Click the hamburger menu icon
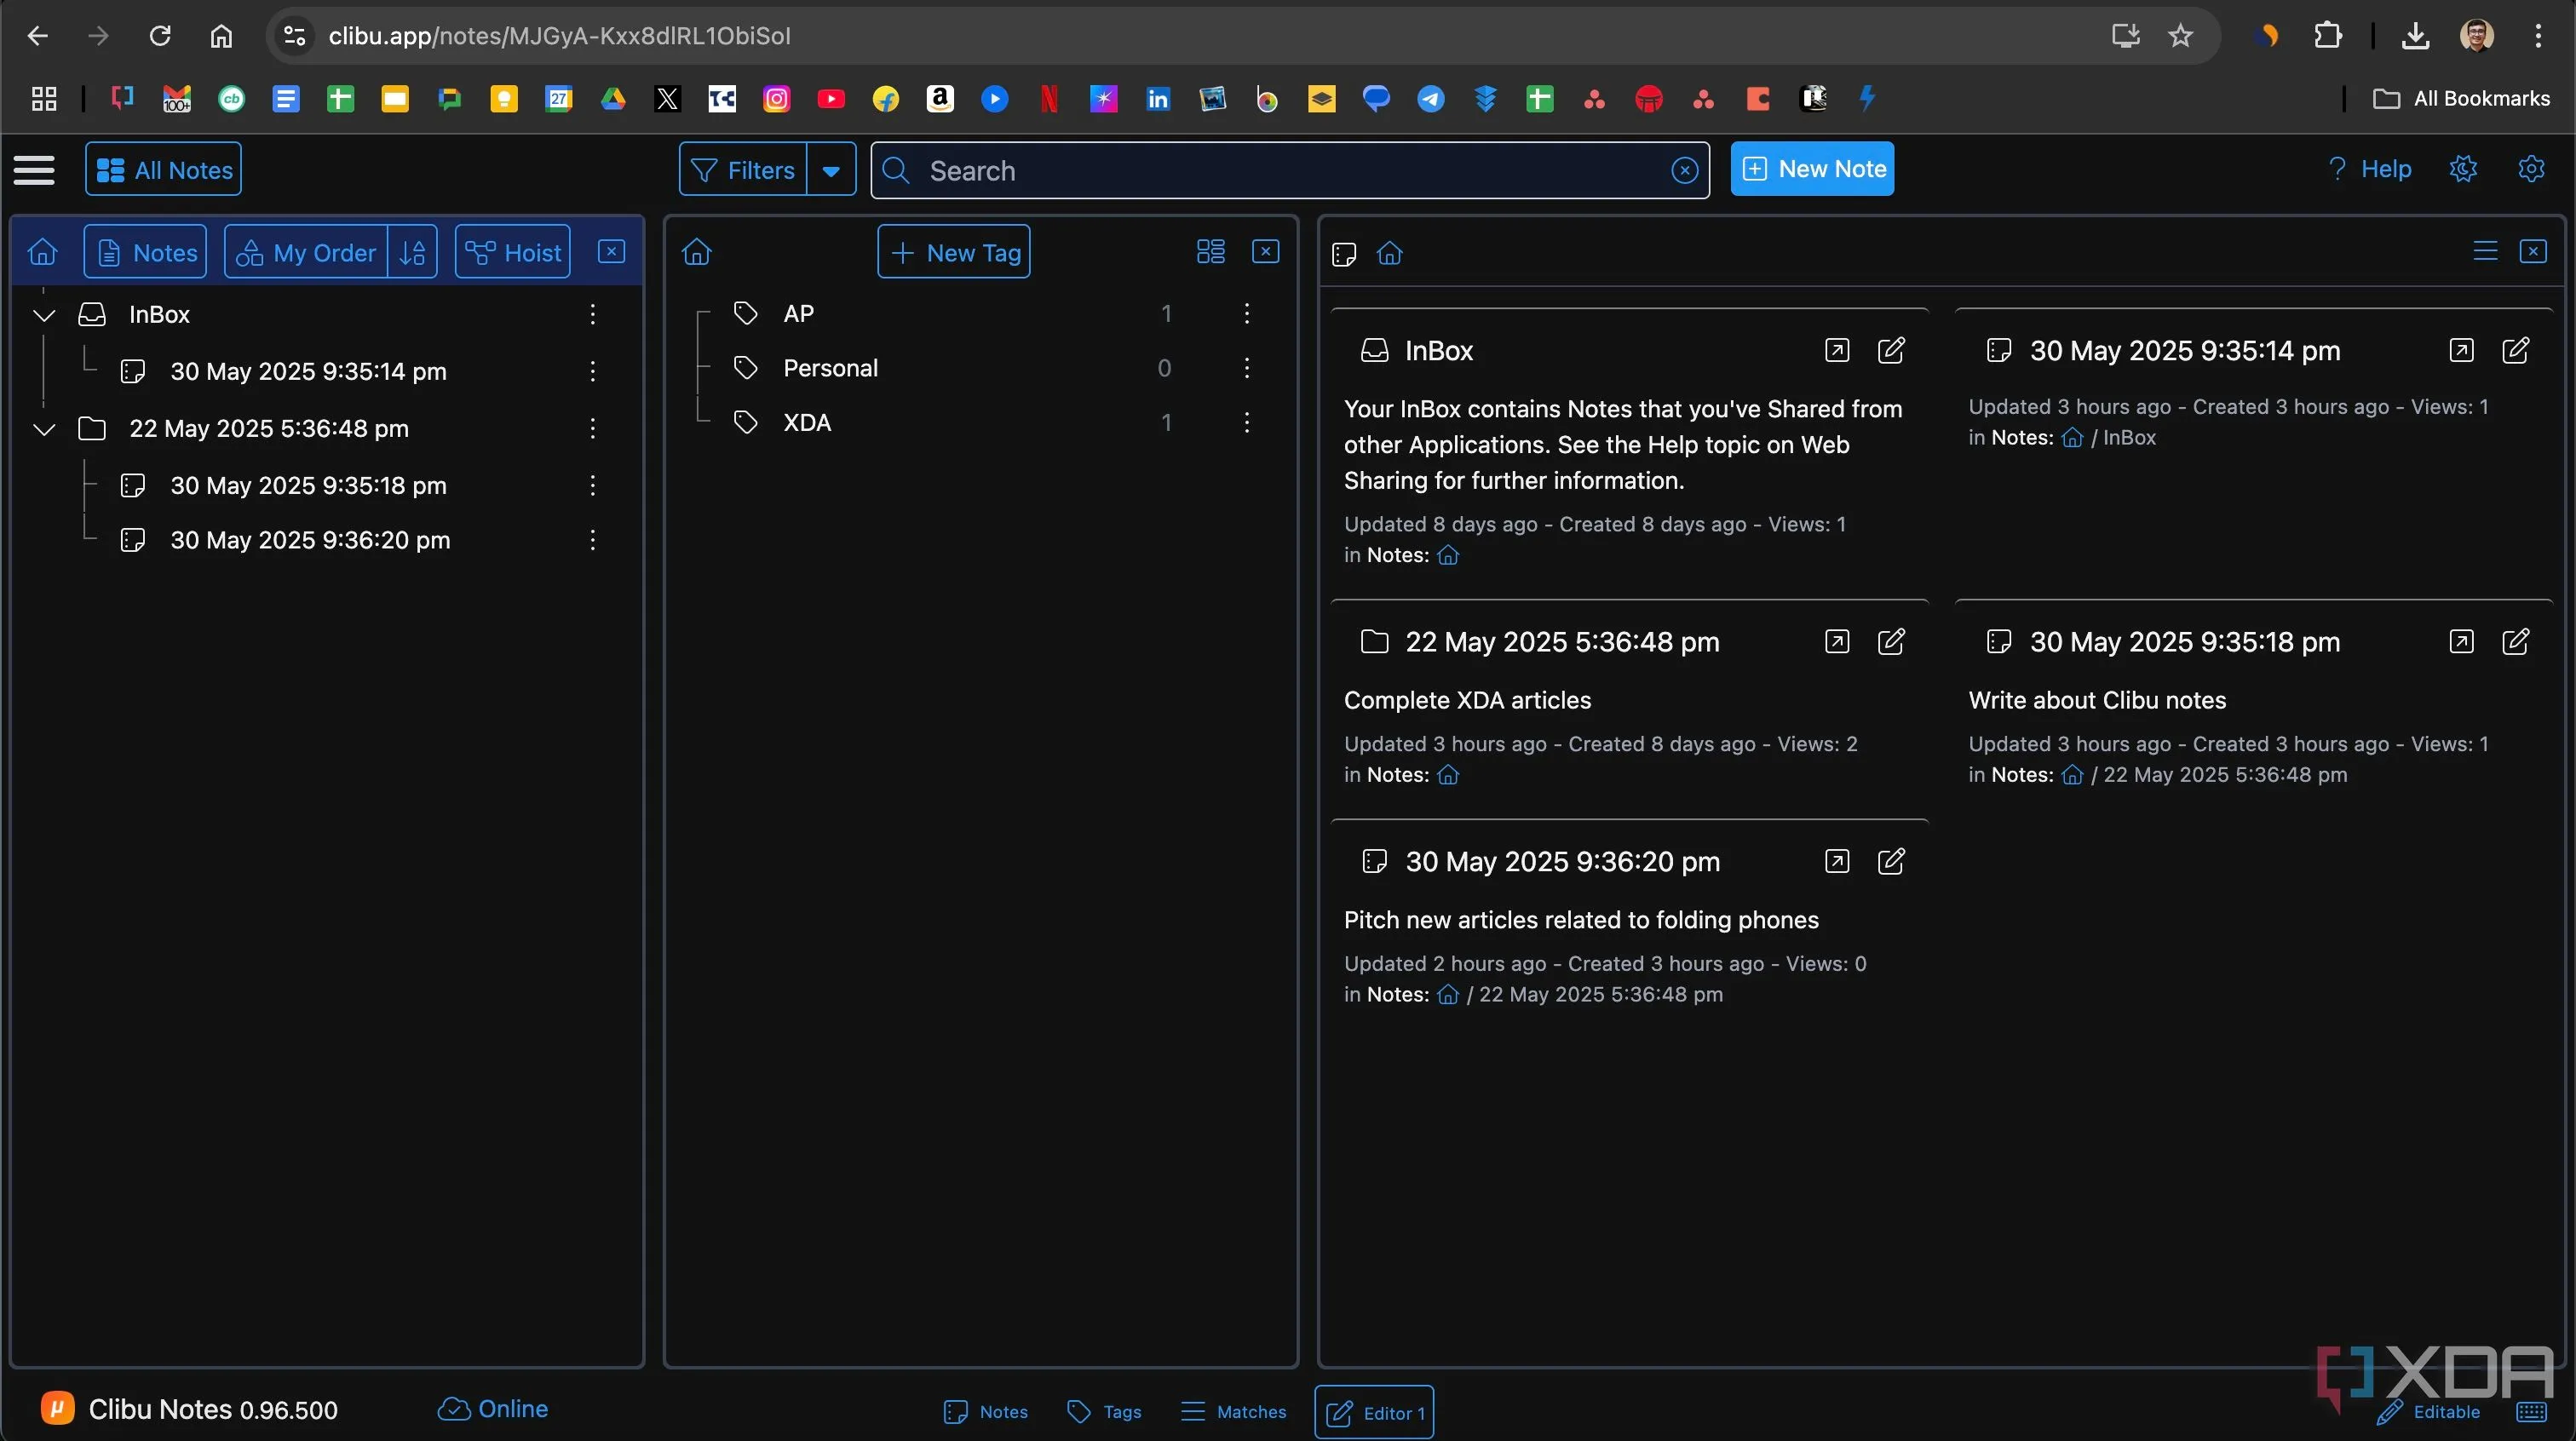Viewport: 2576px width, 1441px height. click(x=34, y=169)
